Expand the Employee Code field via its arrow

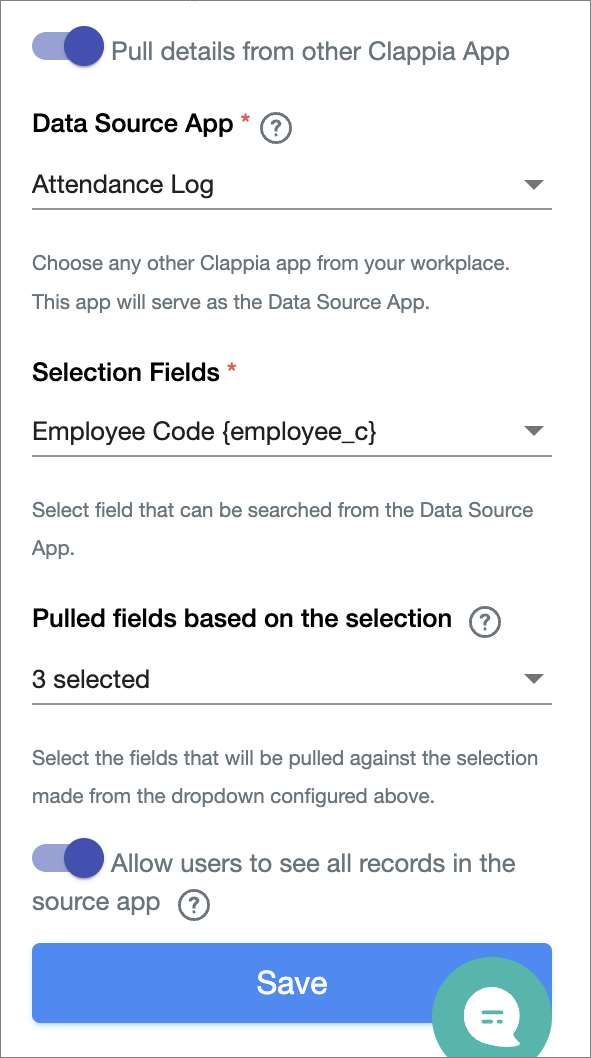(535, 431)
